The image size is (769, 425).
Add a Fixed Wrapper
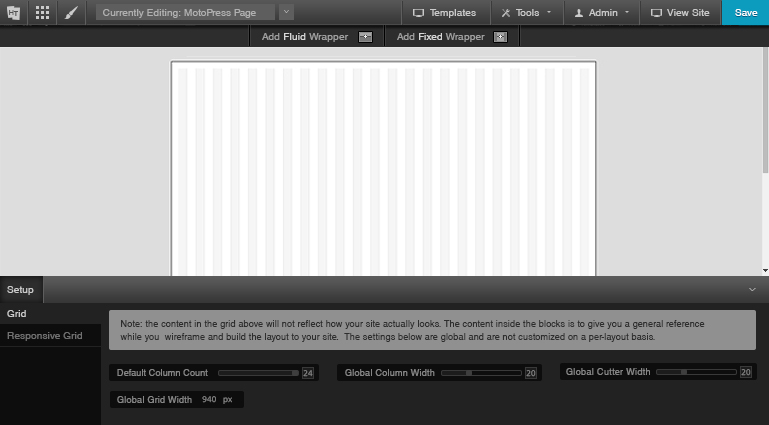(x=452, y=37)
